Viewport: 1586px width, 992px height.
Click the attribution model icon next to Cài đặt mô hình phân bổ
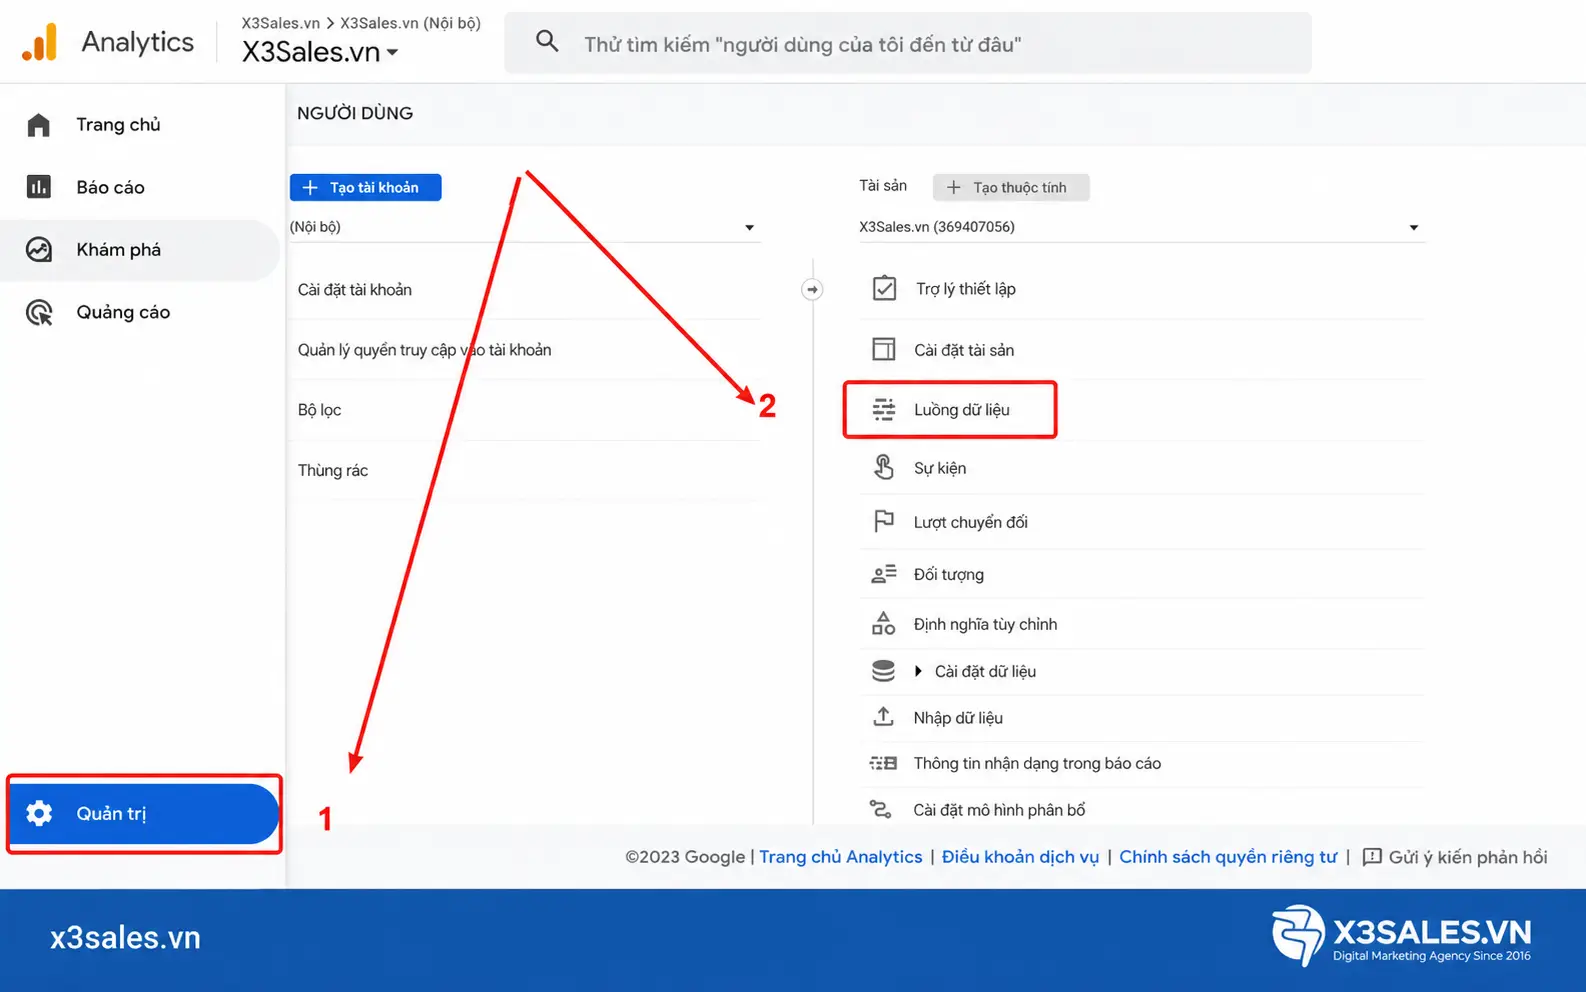tap(880, 809)
